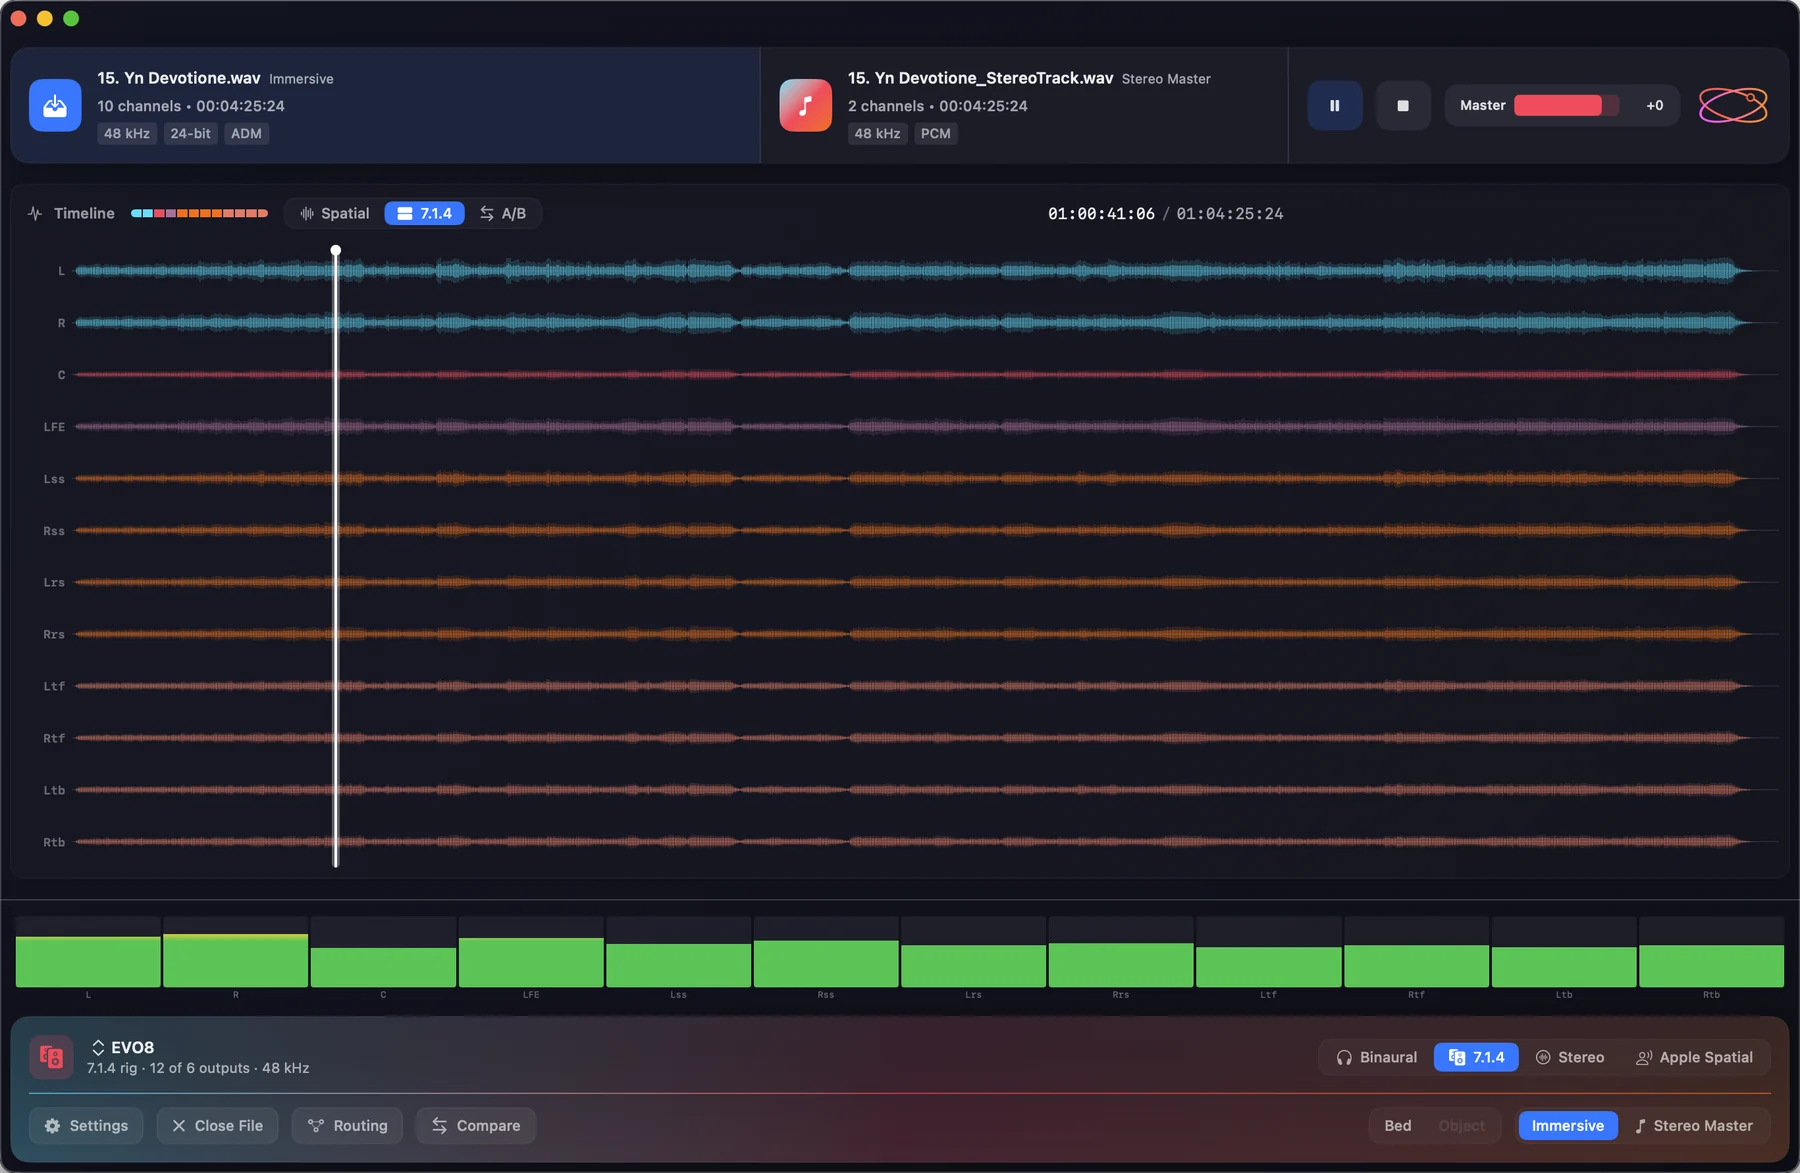Click the EVO8 audio device icon
1800x1173 pixels.
[x=51, y=1057]
